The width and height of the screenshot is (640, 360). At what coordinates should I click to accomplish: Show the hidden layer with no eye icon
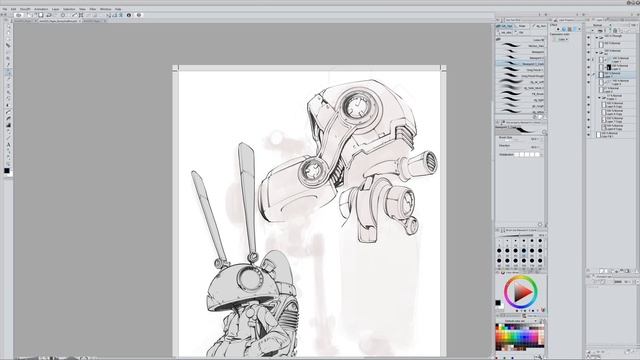pos(589,90)
